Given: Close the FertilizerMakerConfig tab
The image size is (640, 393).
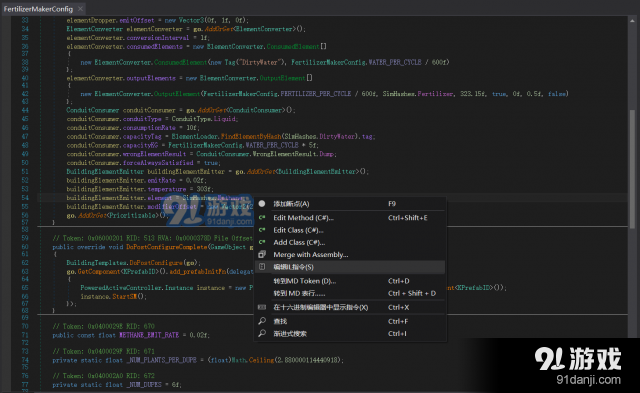Looking at the screenshot, I should click(x=81, y=9).
